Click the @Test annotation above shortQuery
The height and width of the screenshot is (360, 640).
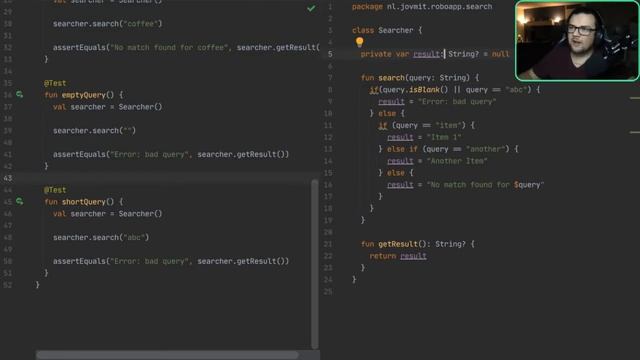click(55, 190)
